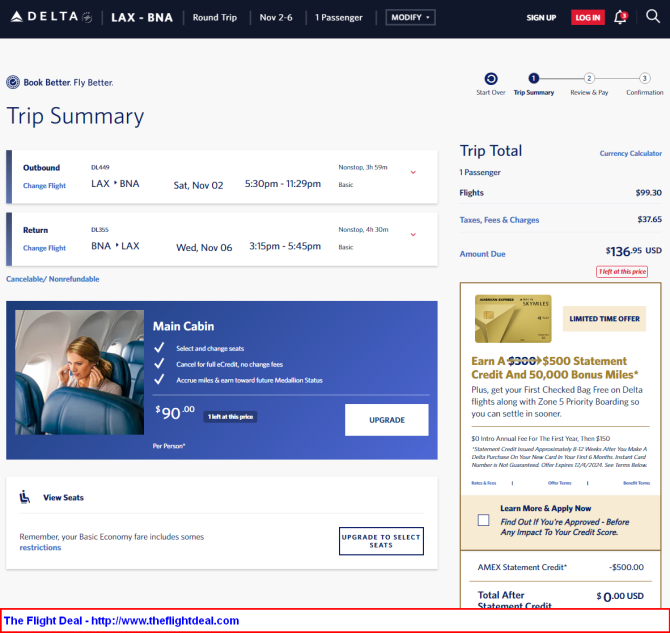
Task: Click the LAX - BNA route text
Action: point(142,18)
